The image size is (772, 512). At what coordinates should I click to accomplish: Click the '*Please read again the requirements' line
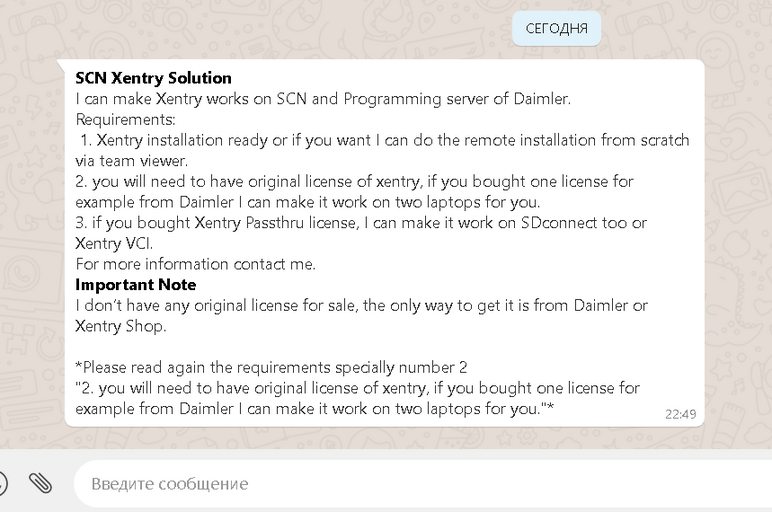point(271,367)
